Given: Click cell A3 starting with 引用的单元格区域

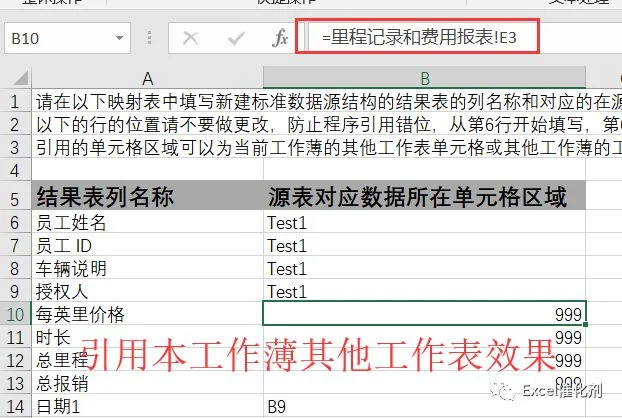Looking at the screenshot, I should pyautogui.click(x=147, y=147).
